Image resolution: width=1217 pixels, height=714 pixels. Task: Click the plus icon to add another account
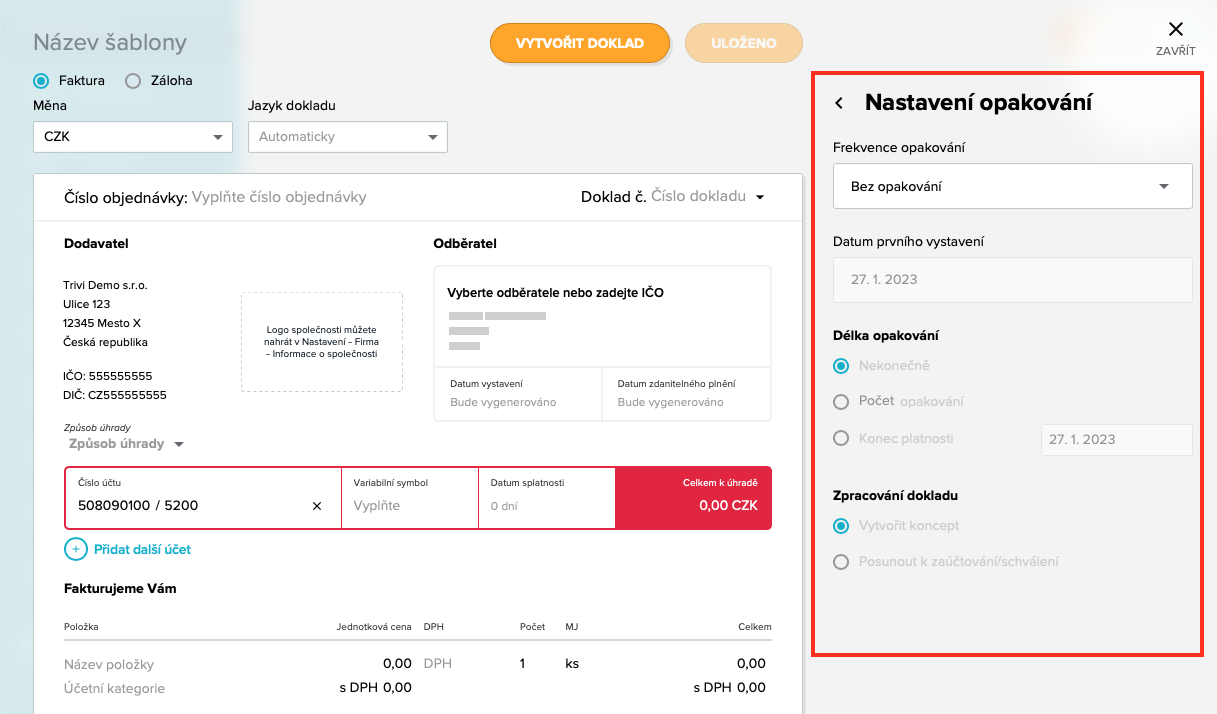pos(76,549)
